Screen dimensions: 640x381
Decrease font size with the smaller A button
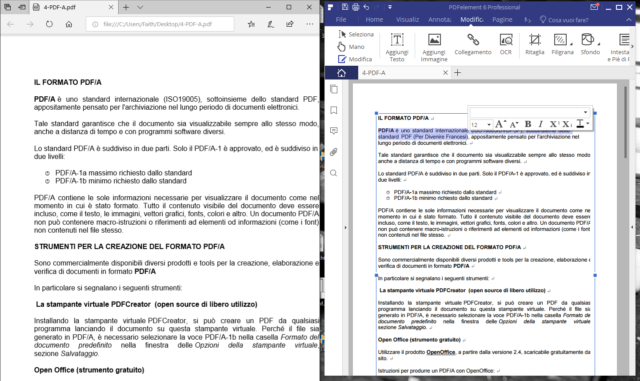click(x=513, y=124)
